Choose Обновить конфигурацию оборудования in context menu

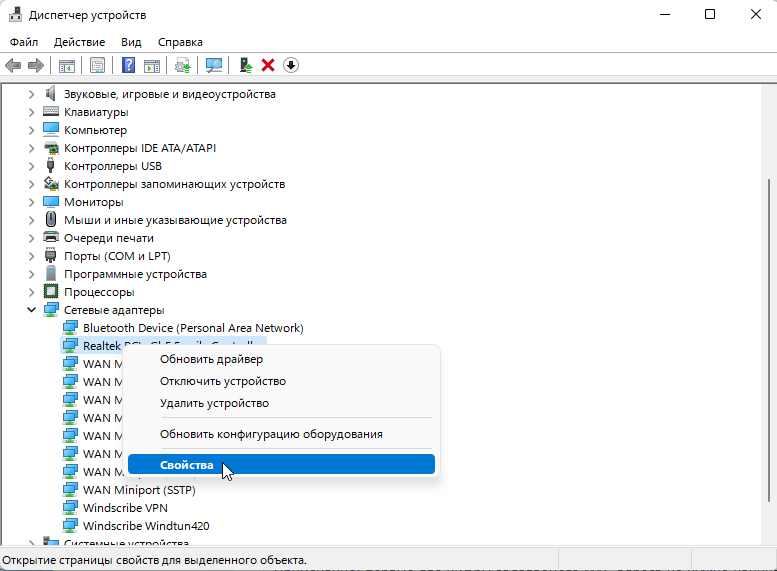pos(281,434)
